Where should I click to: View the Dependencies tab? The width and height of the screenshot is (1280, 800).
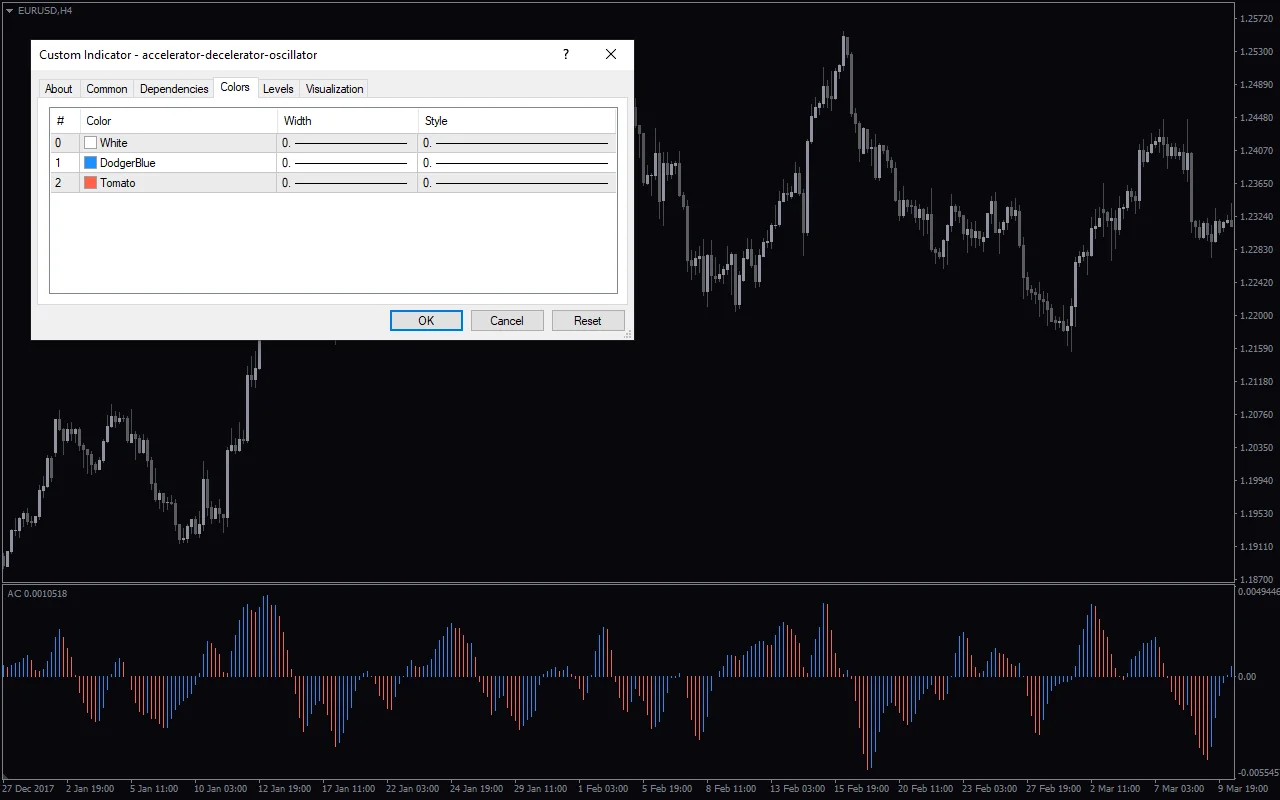[x=173, y=88]
